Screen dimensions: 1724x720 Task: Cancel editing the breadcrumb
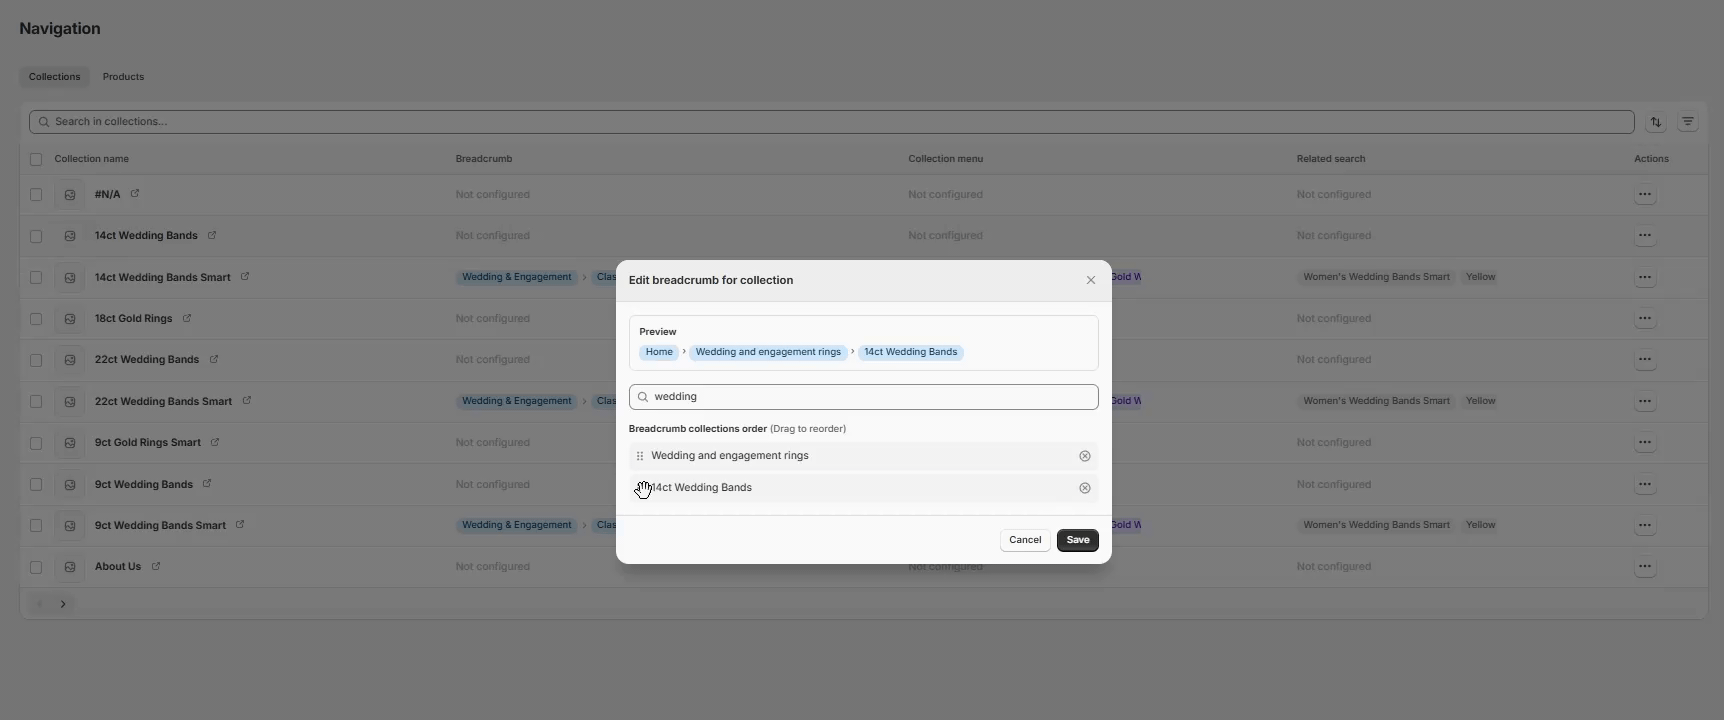(1024, 540)
